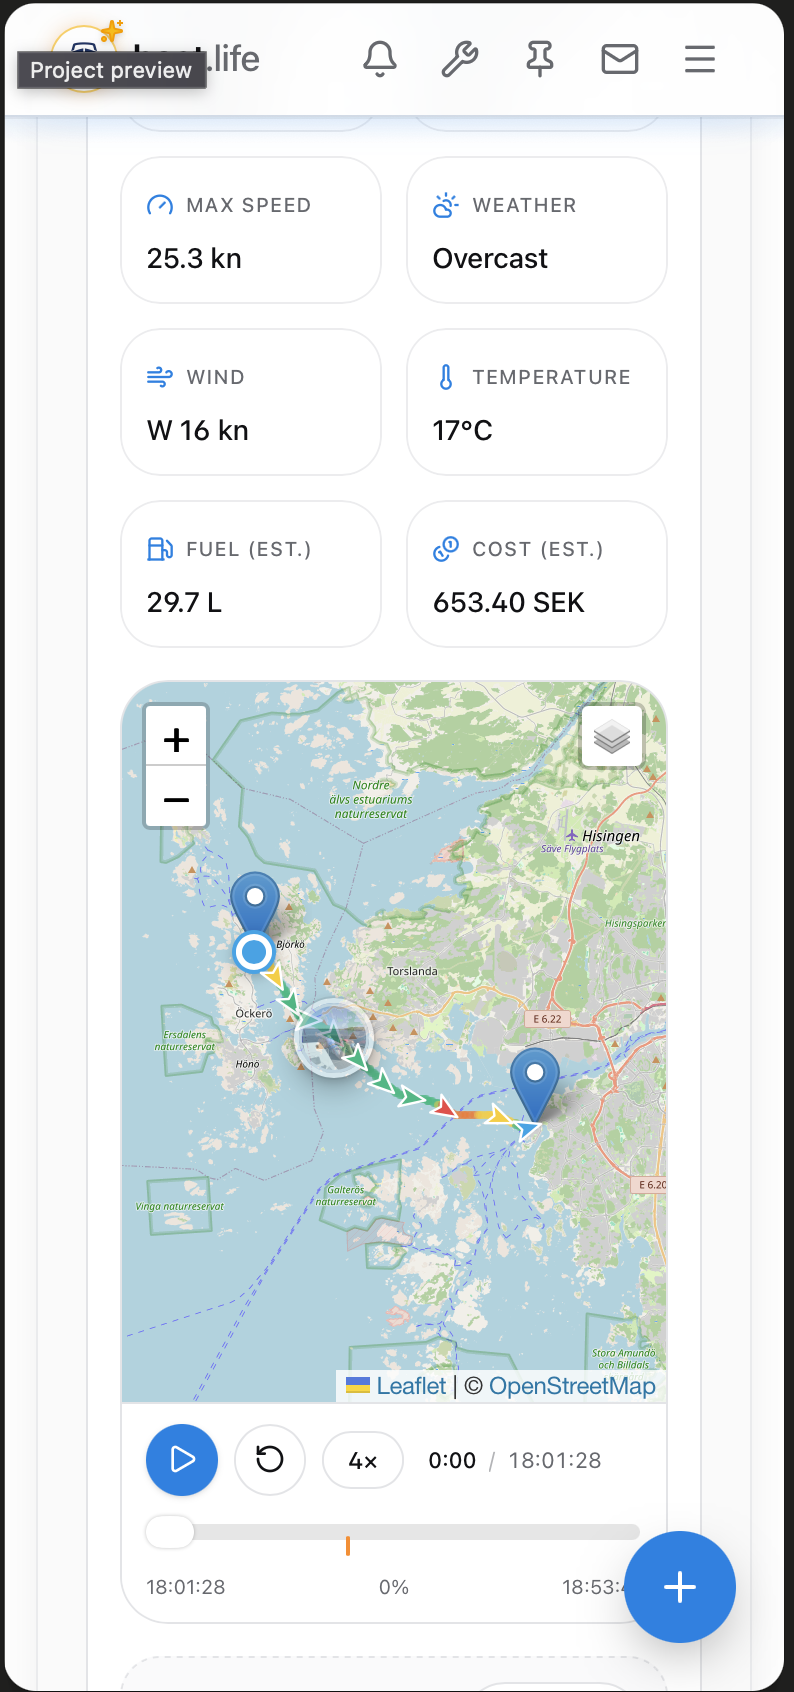This screenshot has width=794, height=1692.
Task: Click the replay progress slider handle
Action: click(170, 1532)
